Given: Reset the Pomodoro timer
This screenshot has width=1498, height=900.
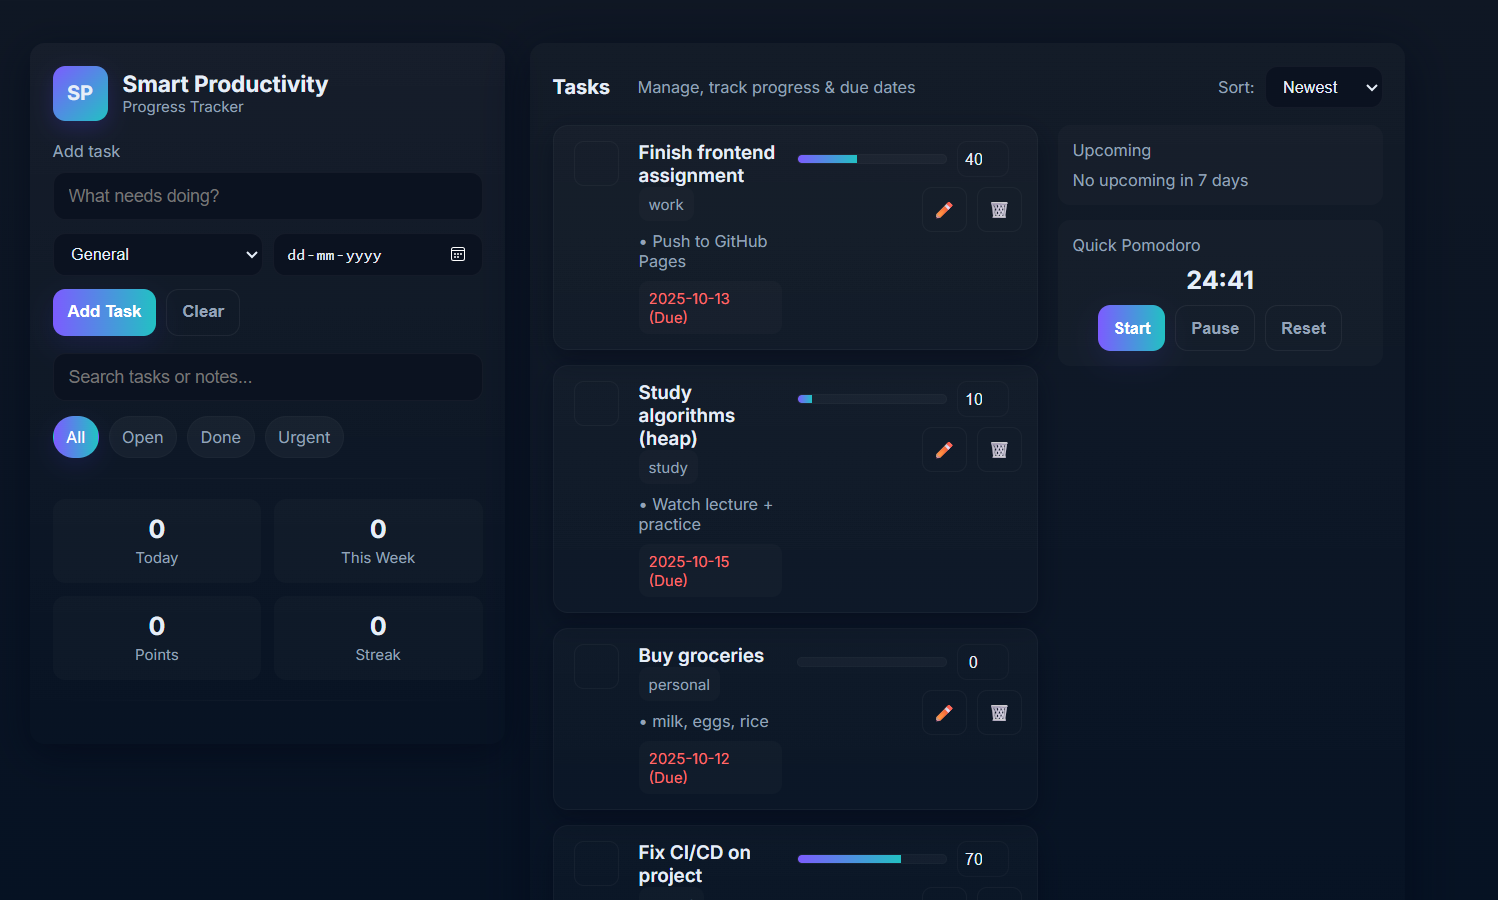Looking at the screenshot, I should pos(1303,328).
